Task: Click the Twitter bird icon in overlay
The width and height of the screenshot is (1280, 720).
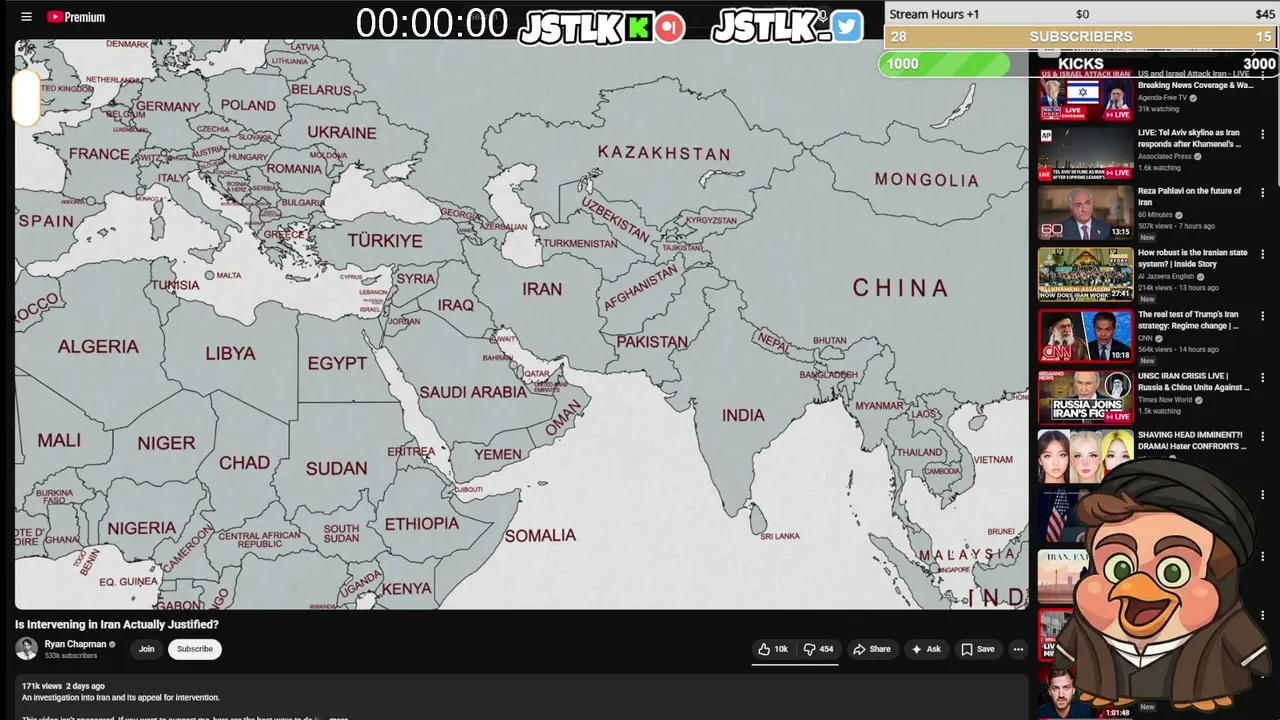Action: (846, 27)
